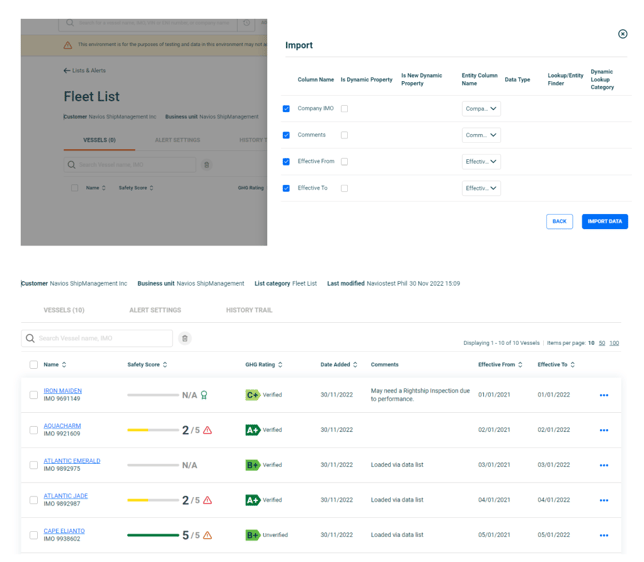Expand Entity Column dropdown for Company IMO
The width and height of the screenshot is (644, 562).
click(x=481, y=109)
